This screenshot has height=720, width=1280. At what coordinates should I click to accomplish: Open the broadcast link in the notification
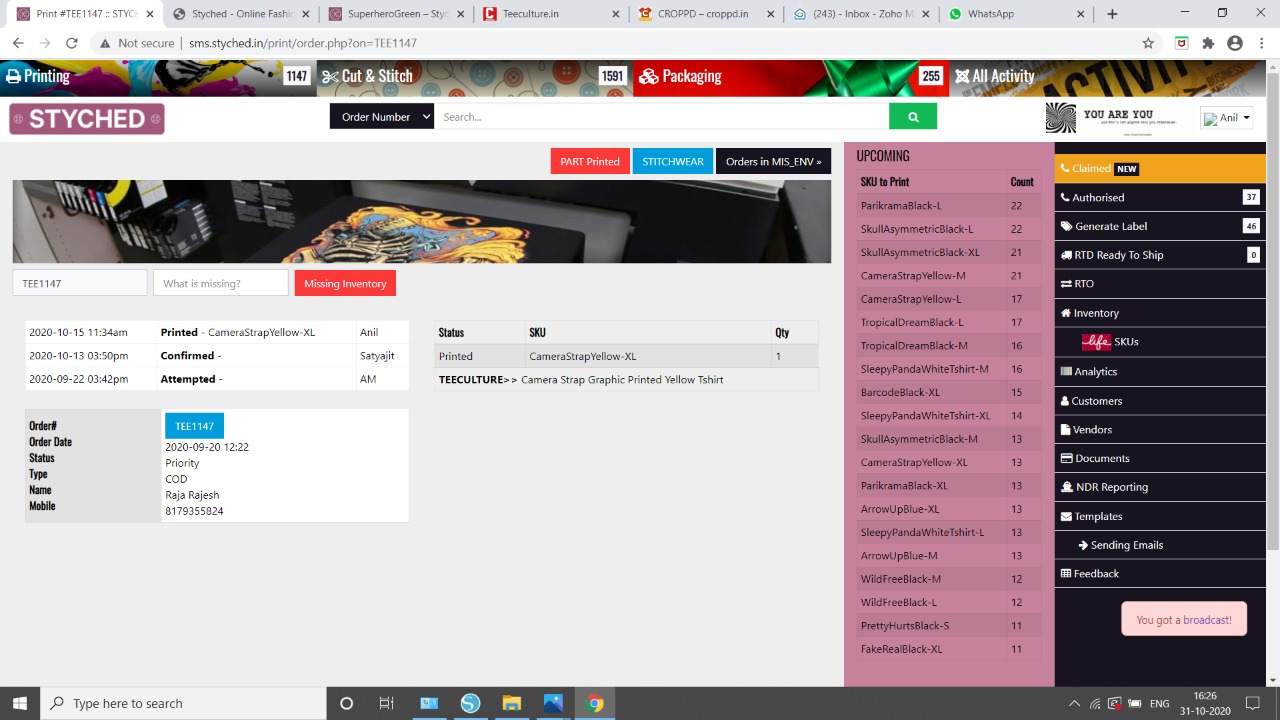(x=1207, y=620)
